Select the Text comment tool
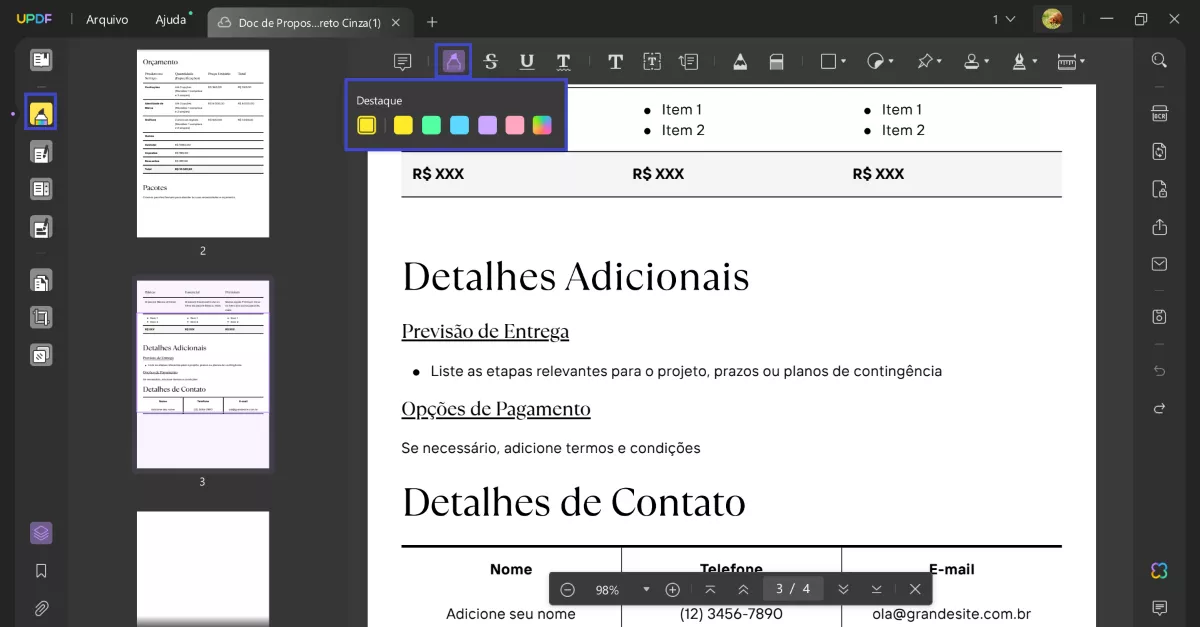This screenshot has height=627, width=1200. click(x=615, y=61)
